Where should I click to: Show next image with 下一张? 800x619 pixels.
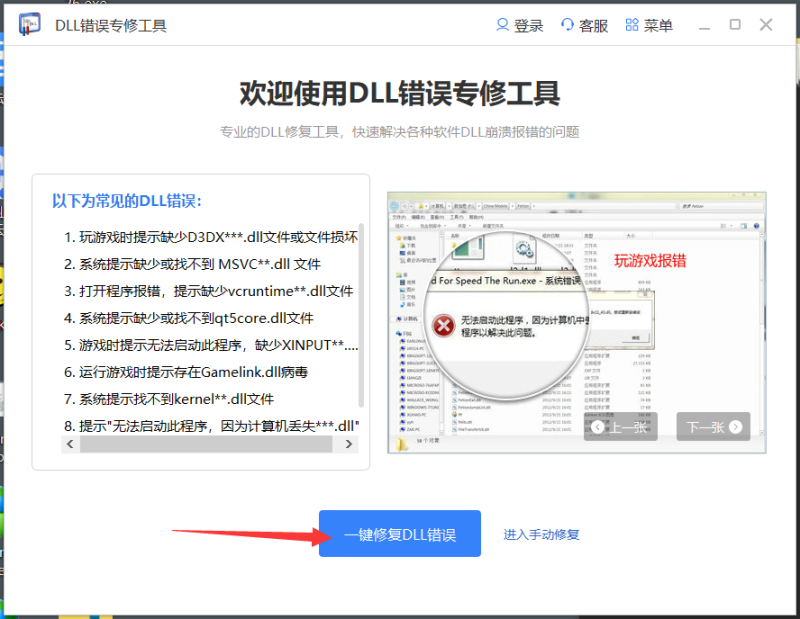(713, 427)
